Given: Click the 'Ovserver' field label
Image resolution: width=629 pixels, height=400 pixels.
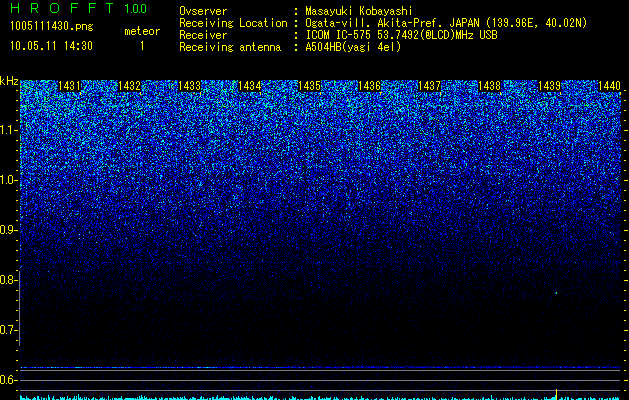Looking at the screenshot, I should coord(203,11).
